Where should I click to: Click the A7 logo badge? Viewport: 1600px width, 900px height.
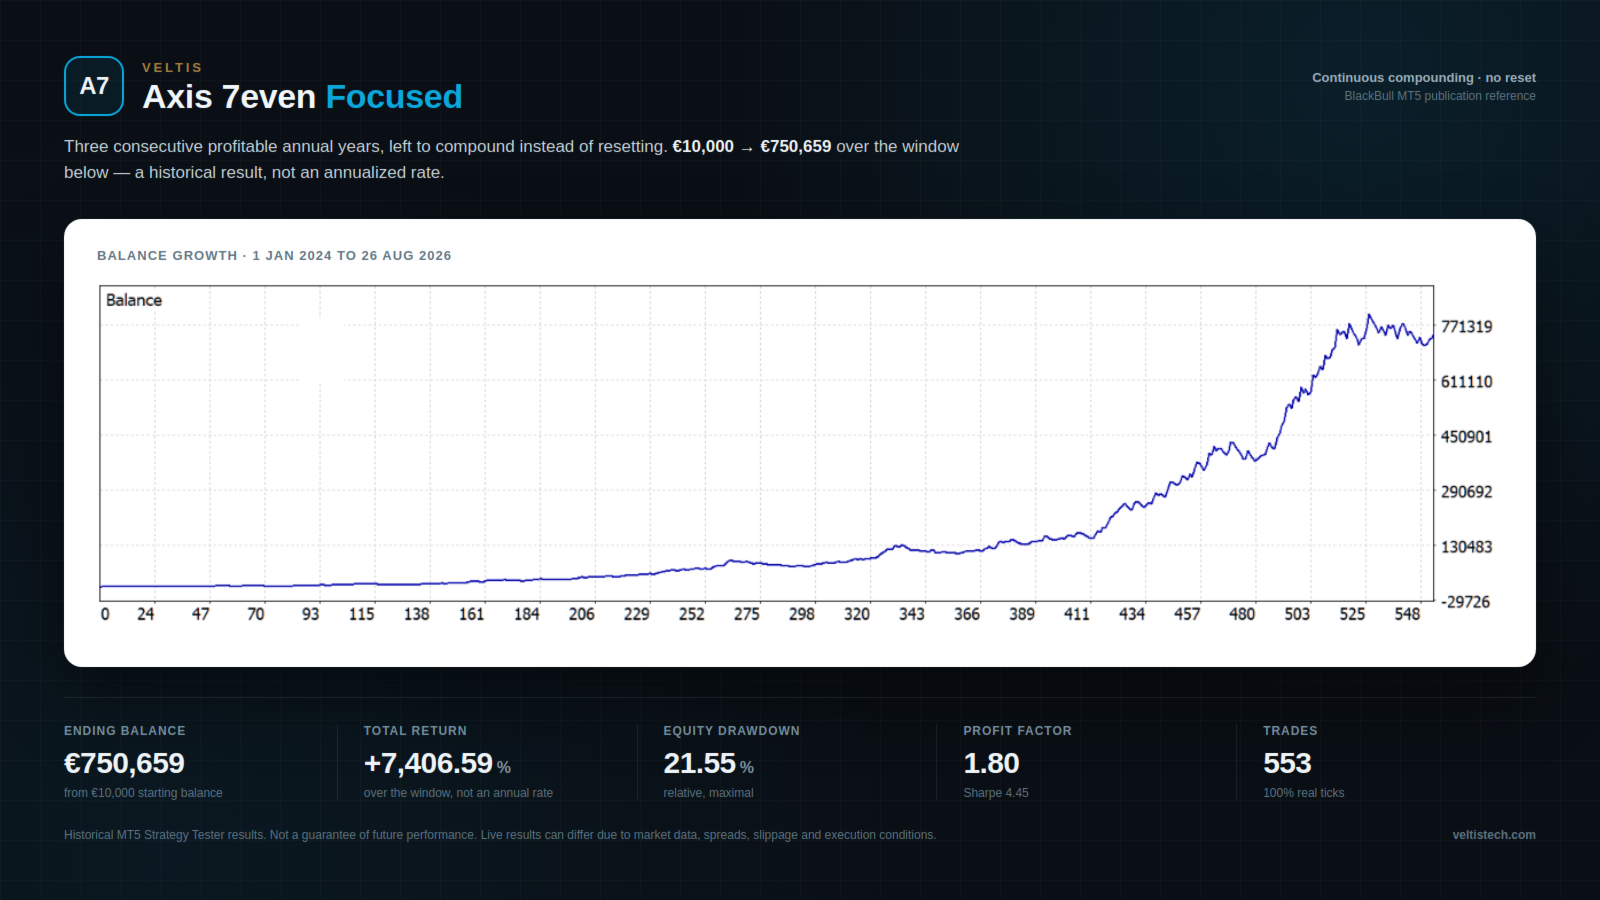coord(94,86)
